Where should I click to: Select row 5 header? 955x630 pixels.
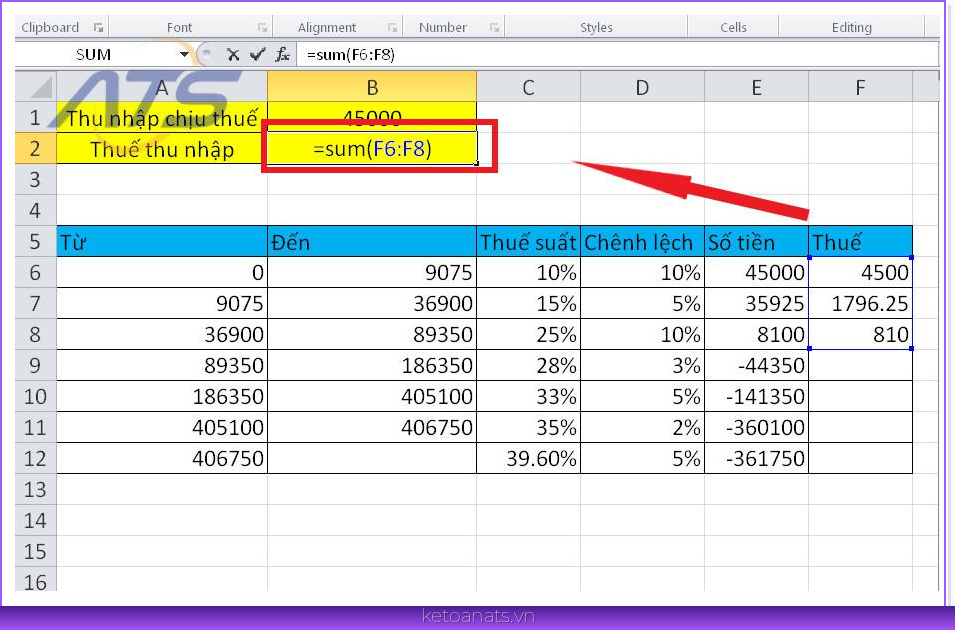[35, 241]
